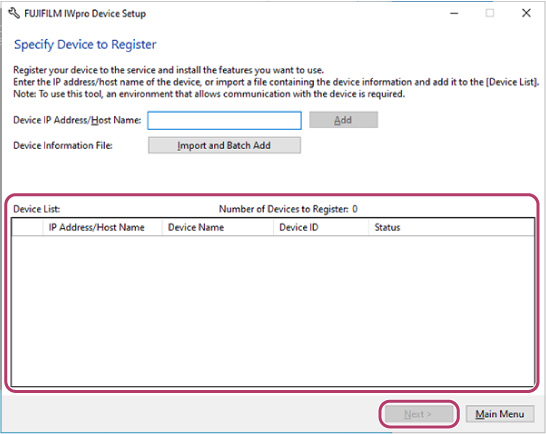Screen dimensions: 546x434
Task: Minimize the Device Setup window
Action: coord(454,14)
